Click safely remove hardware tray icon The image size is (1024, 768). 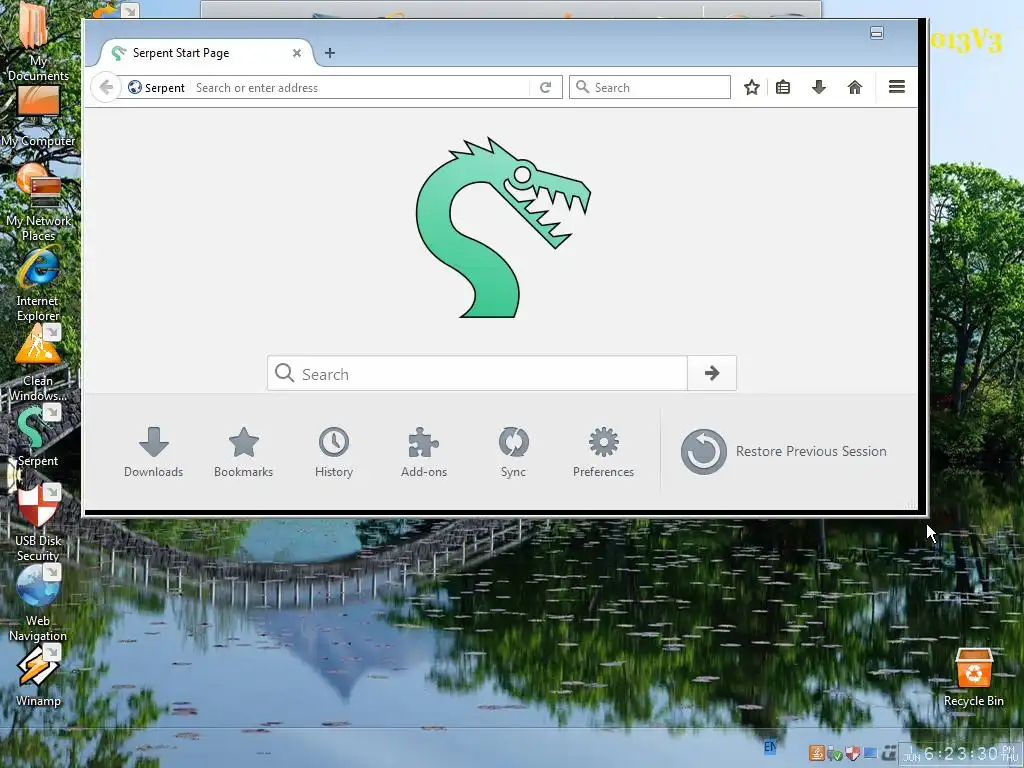(x=834, y=754)
